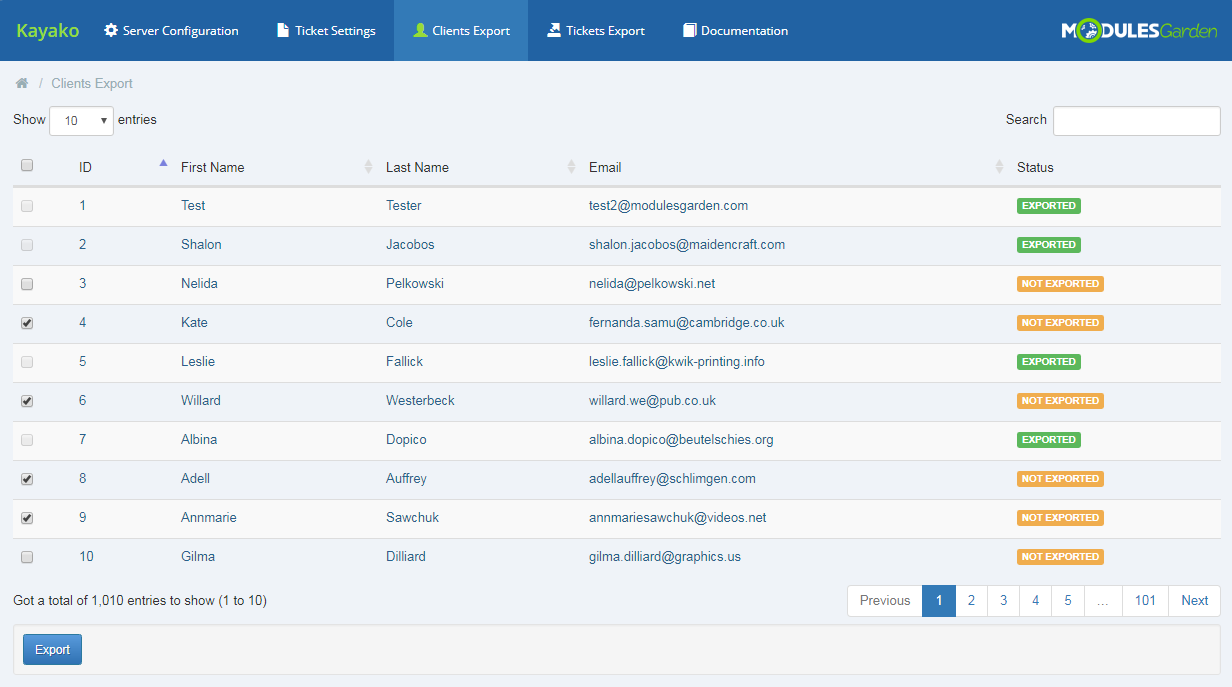This screenshot has height=687, width=1232.
Task: Click the Export button
Action: 52,649
